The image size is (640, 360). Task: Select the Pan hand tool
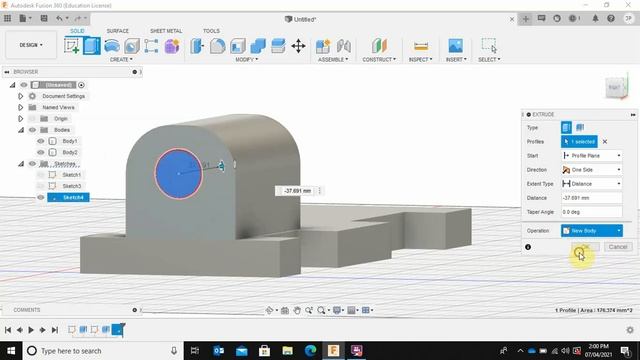(x=297, y=310)
